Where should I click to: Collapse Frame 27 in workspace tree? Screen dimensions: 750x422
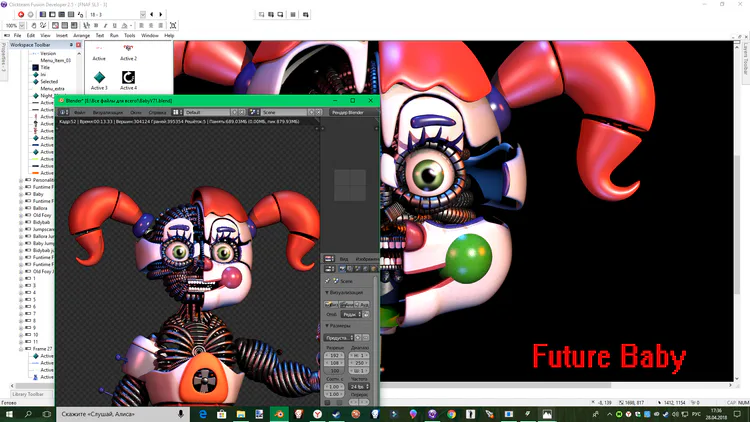(21, 349)
